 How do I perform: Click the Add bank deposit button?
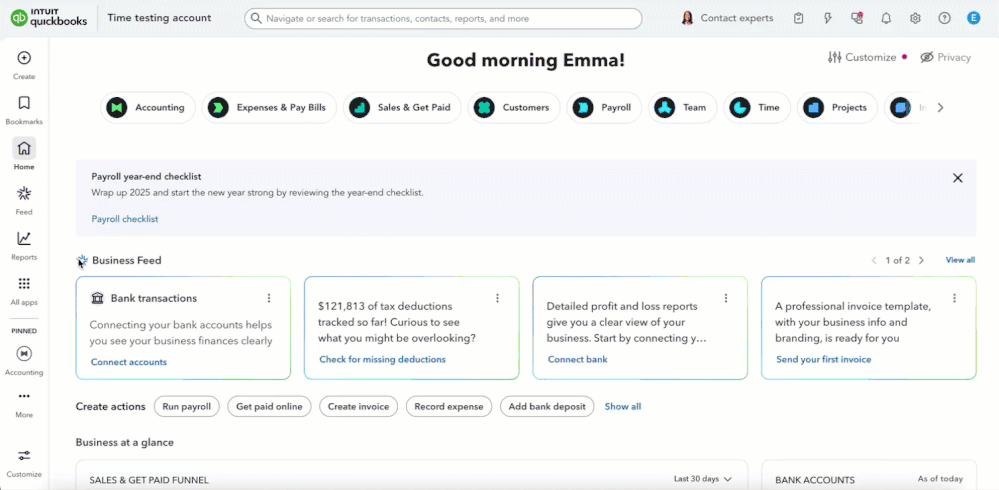[x=547, y=407]
